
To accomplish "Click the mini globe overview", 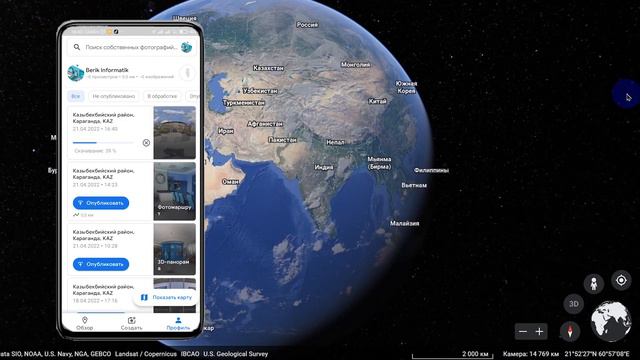I will click(611, 321).
